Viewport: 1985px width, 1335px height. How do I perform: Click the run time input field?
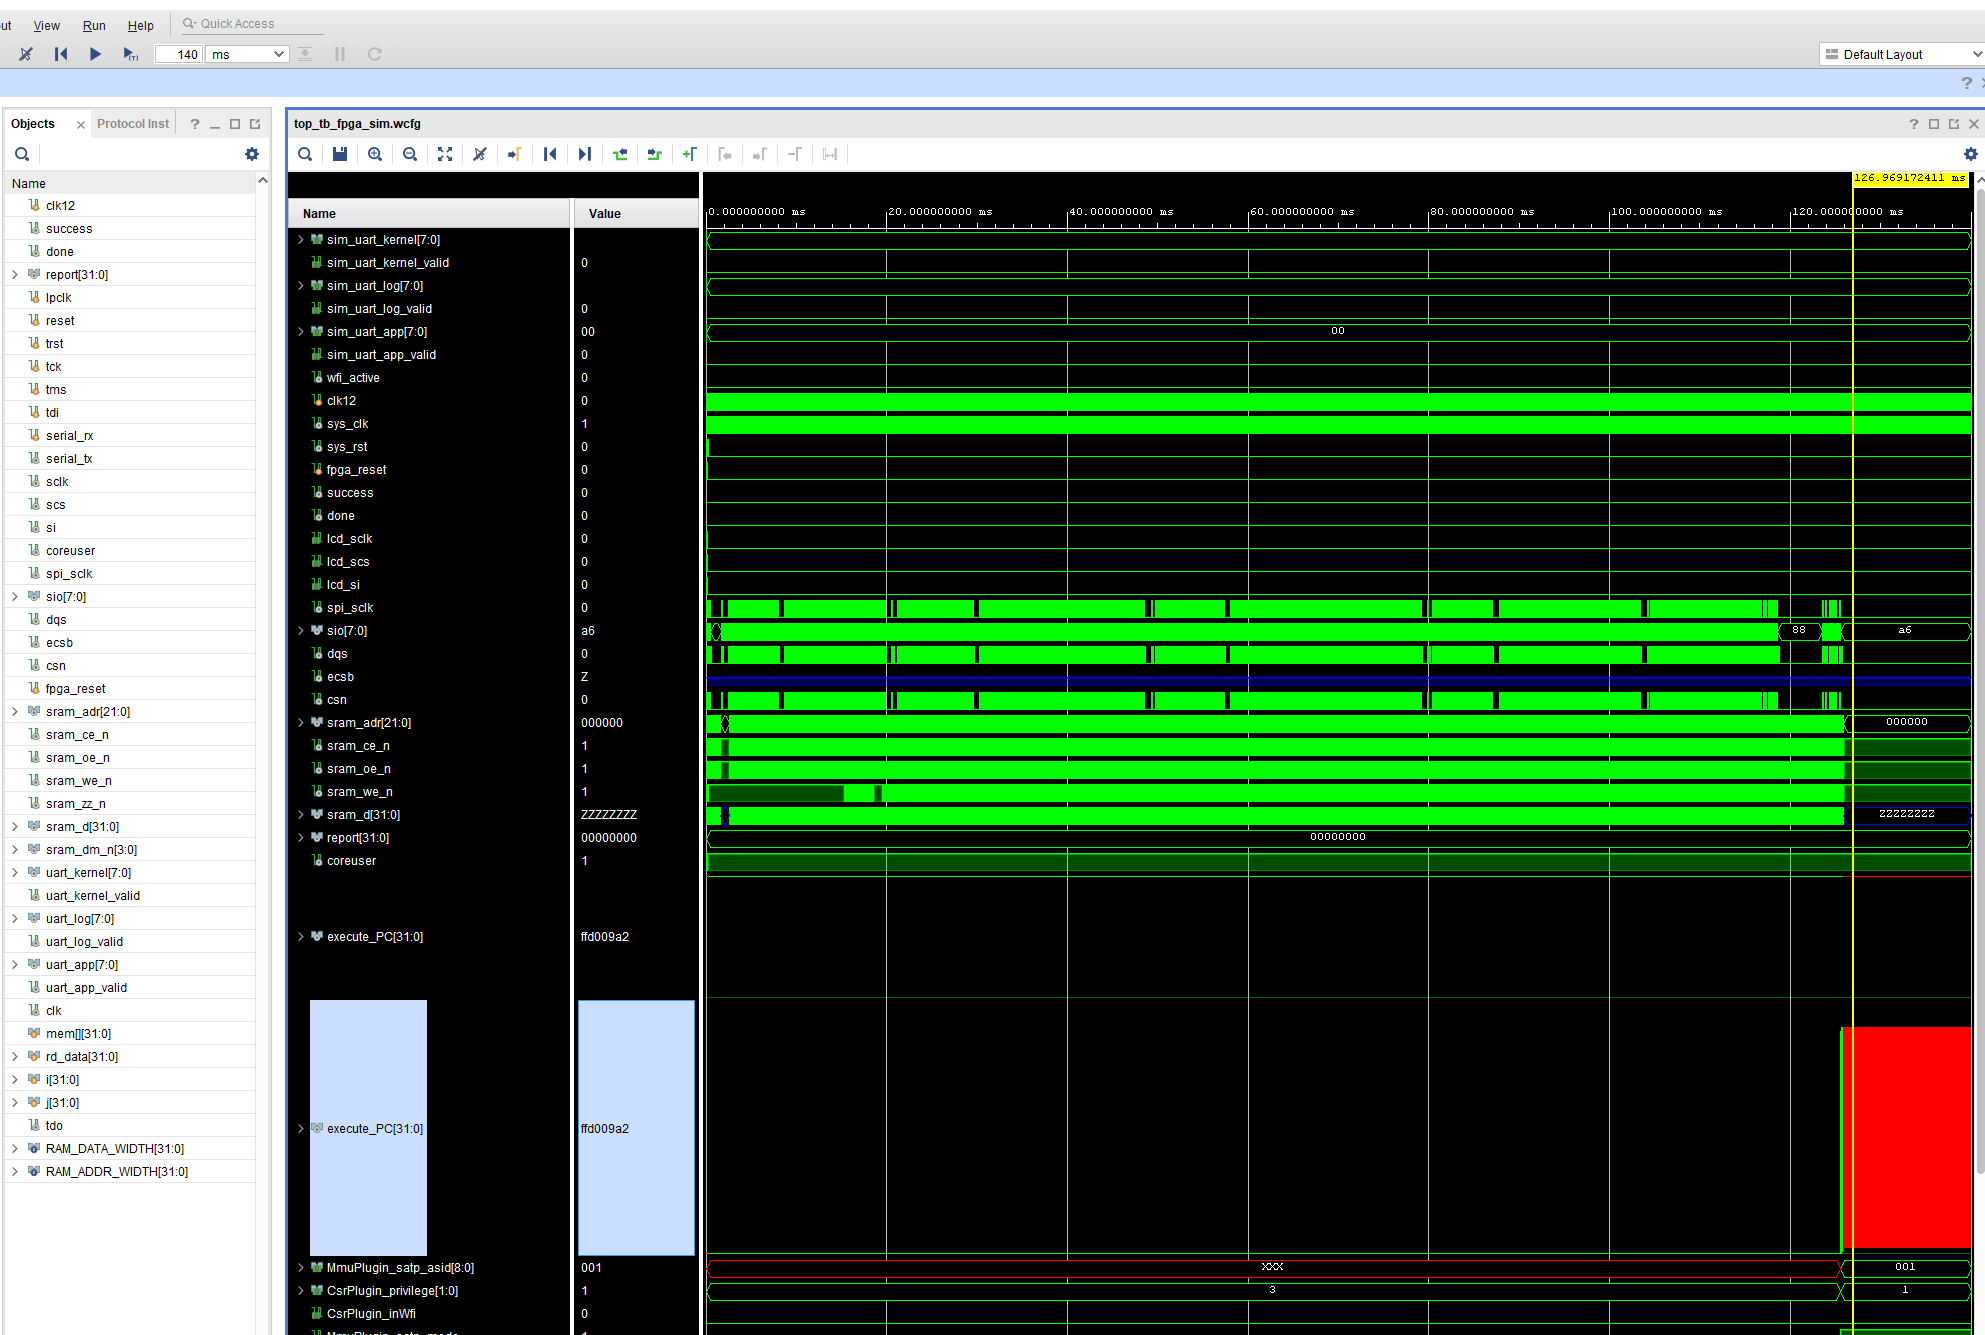pos(180,54)
